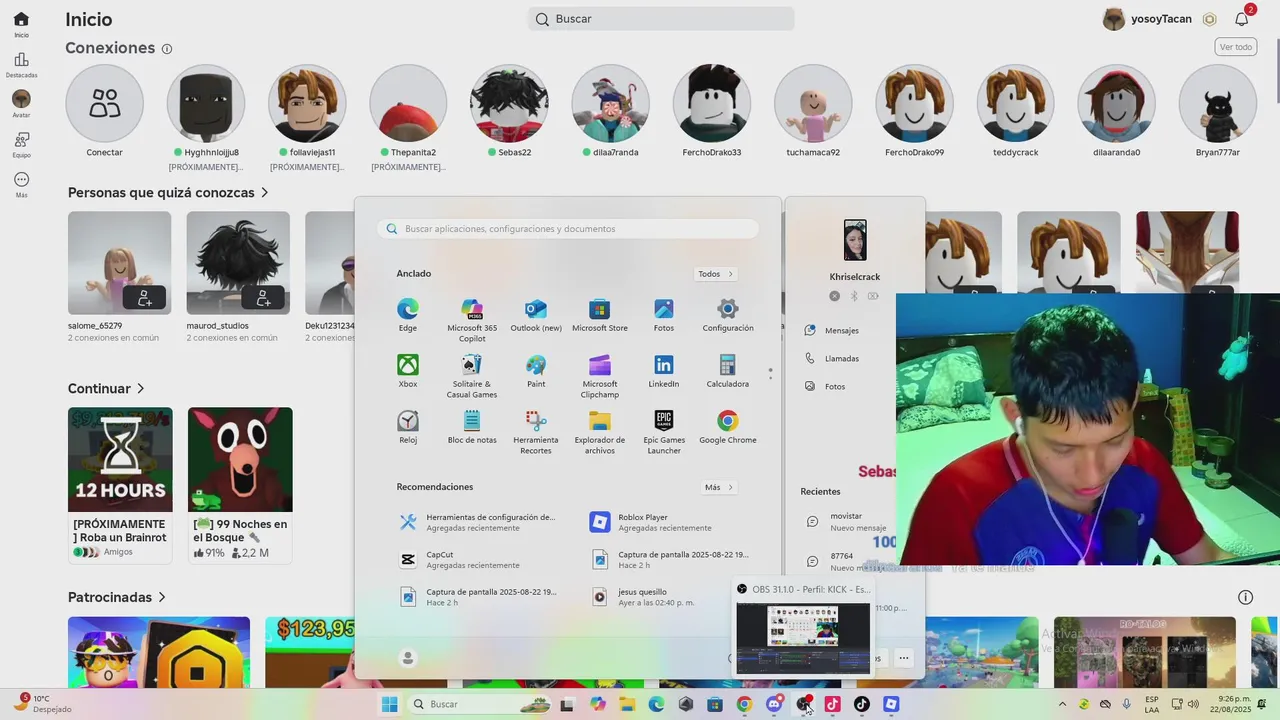Image resolution: width=1280 pixels, height=720 pixels.
Task: Click Windows Start button on taskbar
Action: (389, 704)
